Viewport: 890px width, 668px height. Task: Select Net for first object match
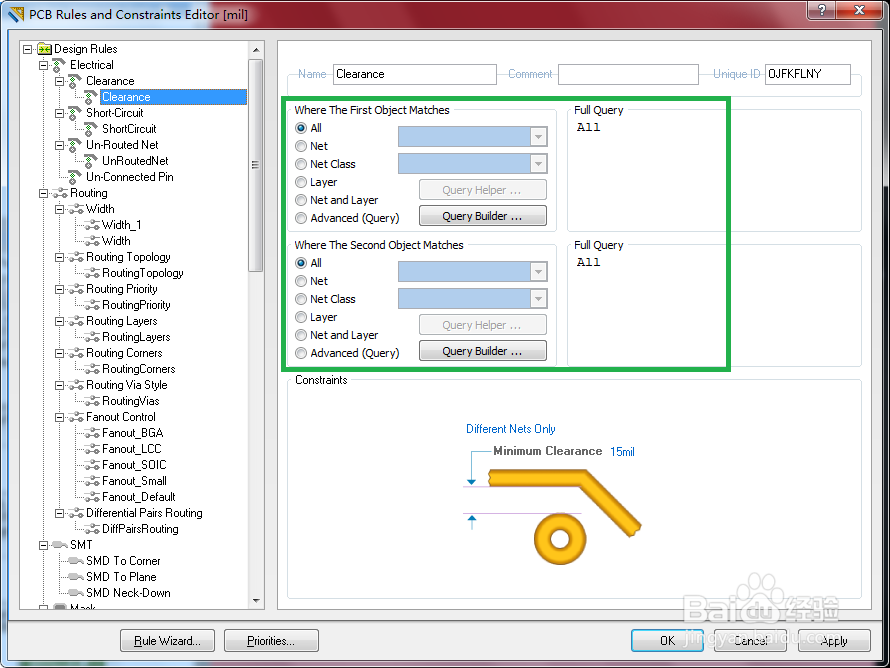tap(301, 146)
